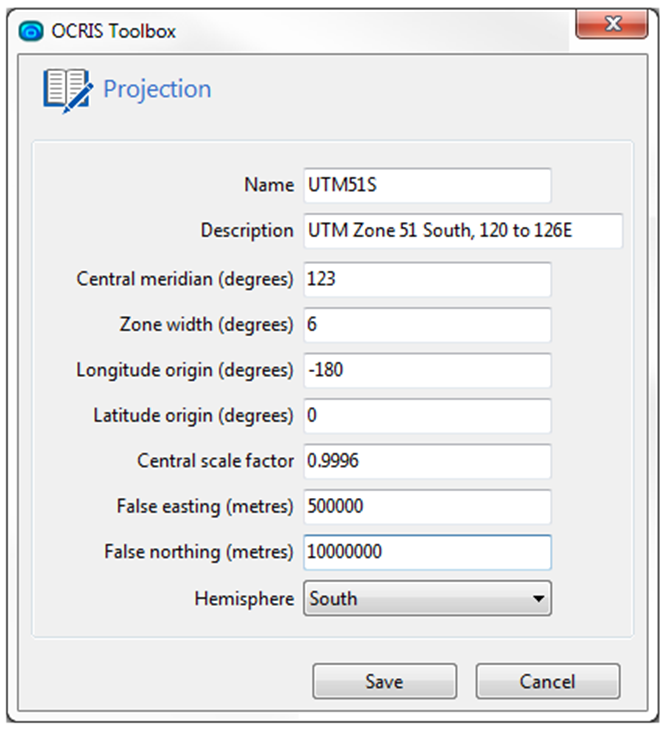Viewport: 664px width, 729px height.
Task: Click the Description field label
Action: point(247,231)
